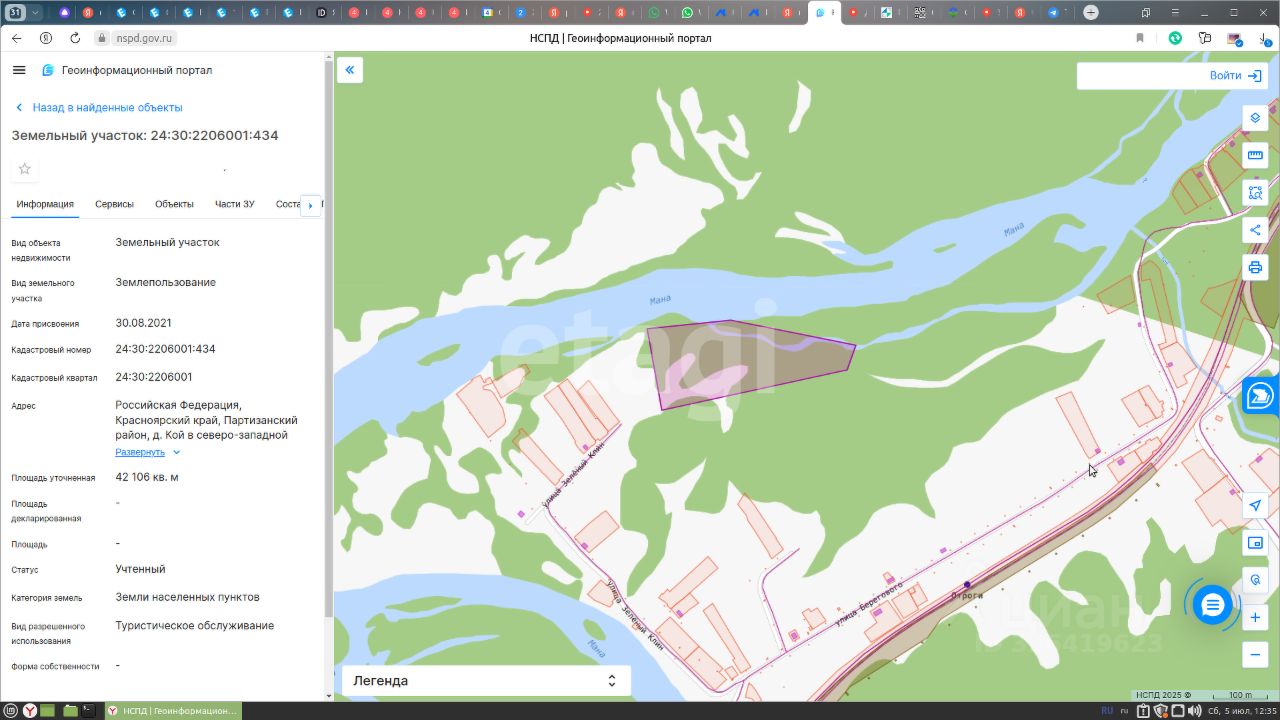1280x720 pixels.
Task: Print the map view
Action: point(1255,267)
